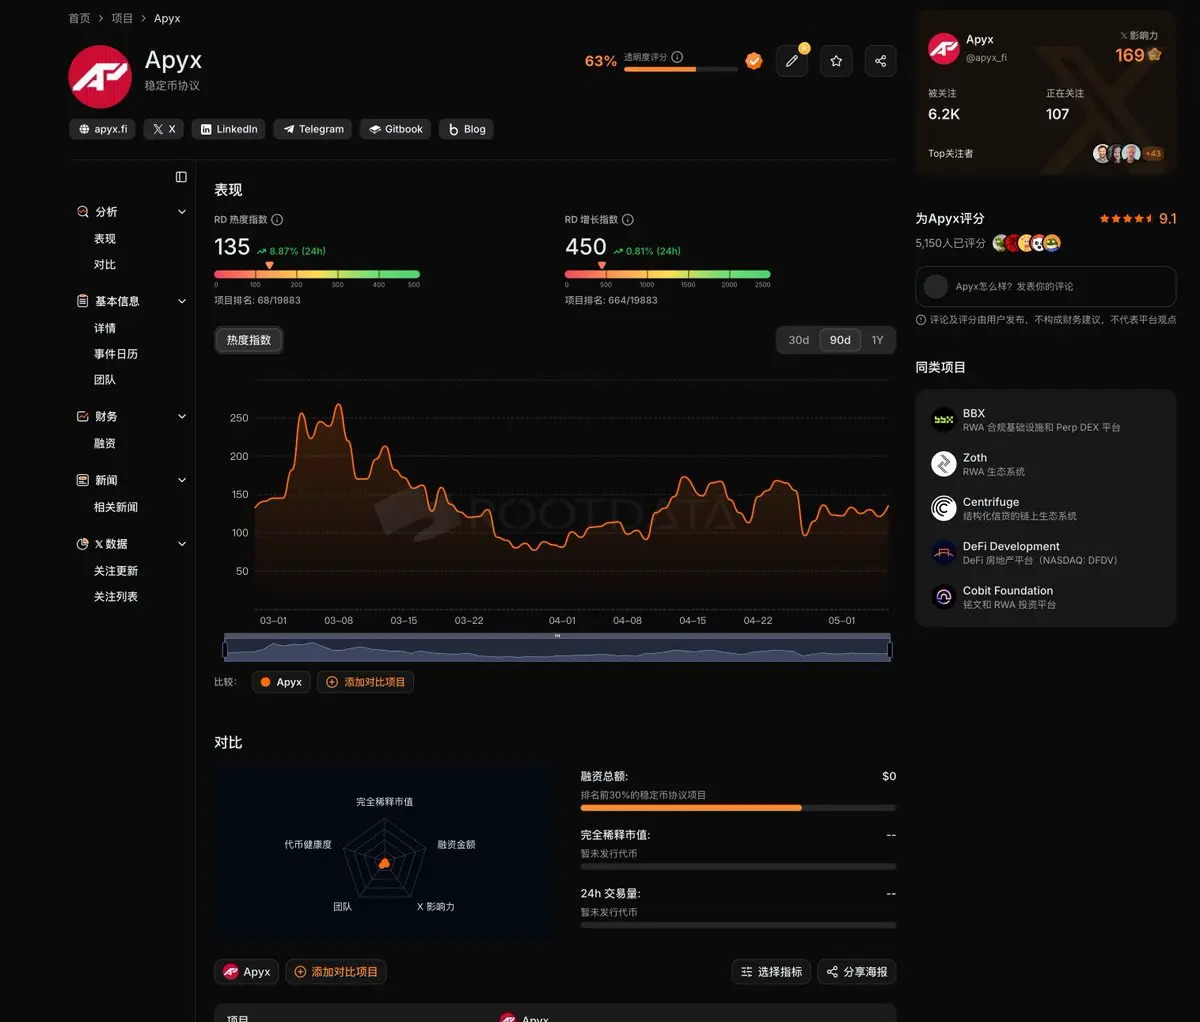Click 项目 in breadcrumb
Viewport: 1200px width, 1022px height.
pyautogui.click(x=122, y=18)
